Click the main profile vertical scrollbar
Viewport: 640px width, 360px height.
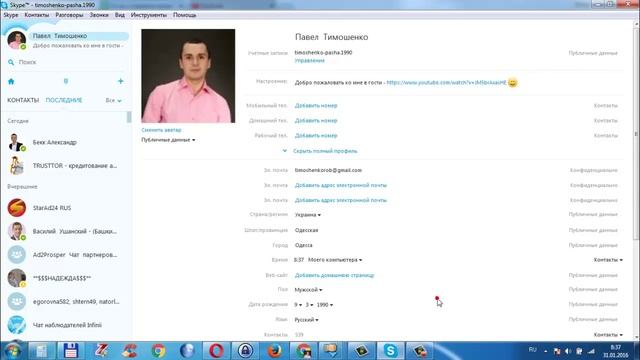click(x=636, y=135)
